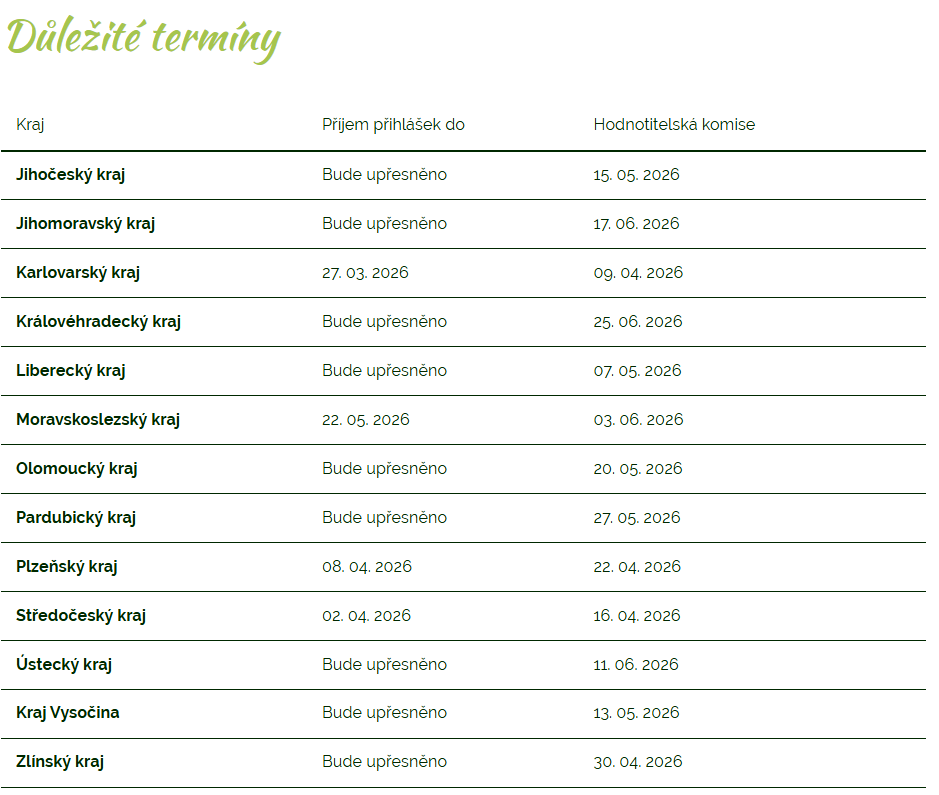
Task: Click Moravskoslezský deadline 22. 05. 2026
Action: click(x=366, y=420)
